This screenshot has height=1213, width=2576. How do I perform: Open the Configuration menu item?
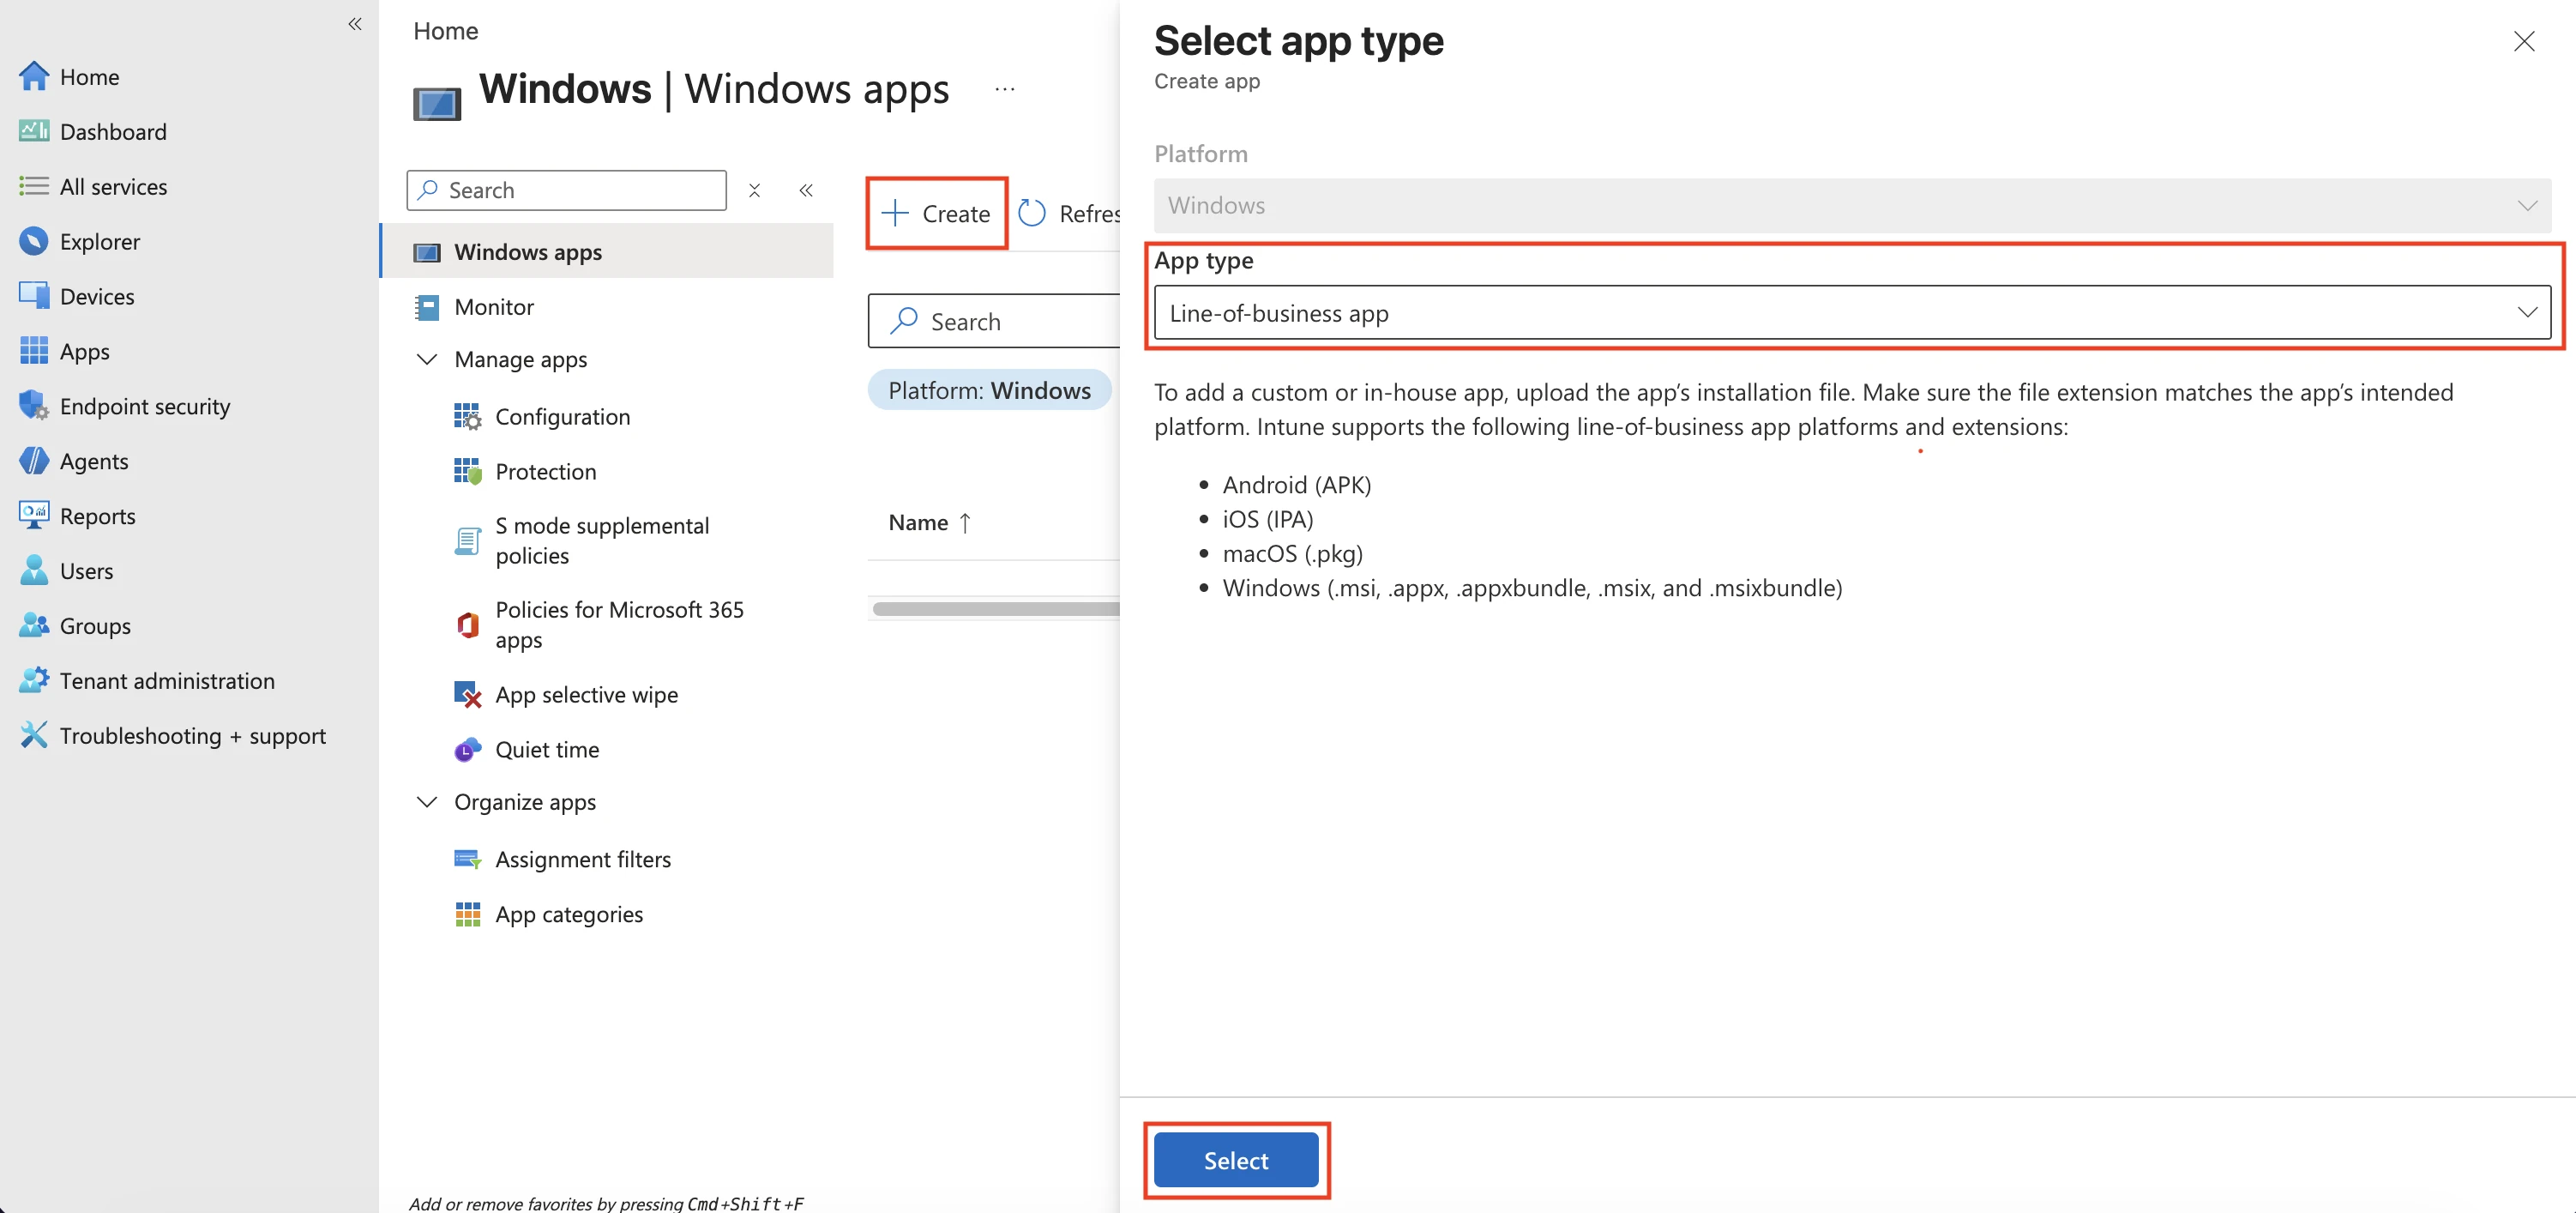click(x=563, y=417)
